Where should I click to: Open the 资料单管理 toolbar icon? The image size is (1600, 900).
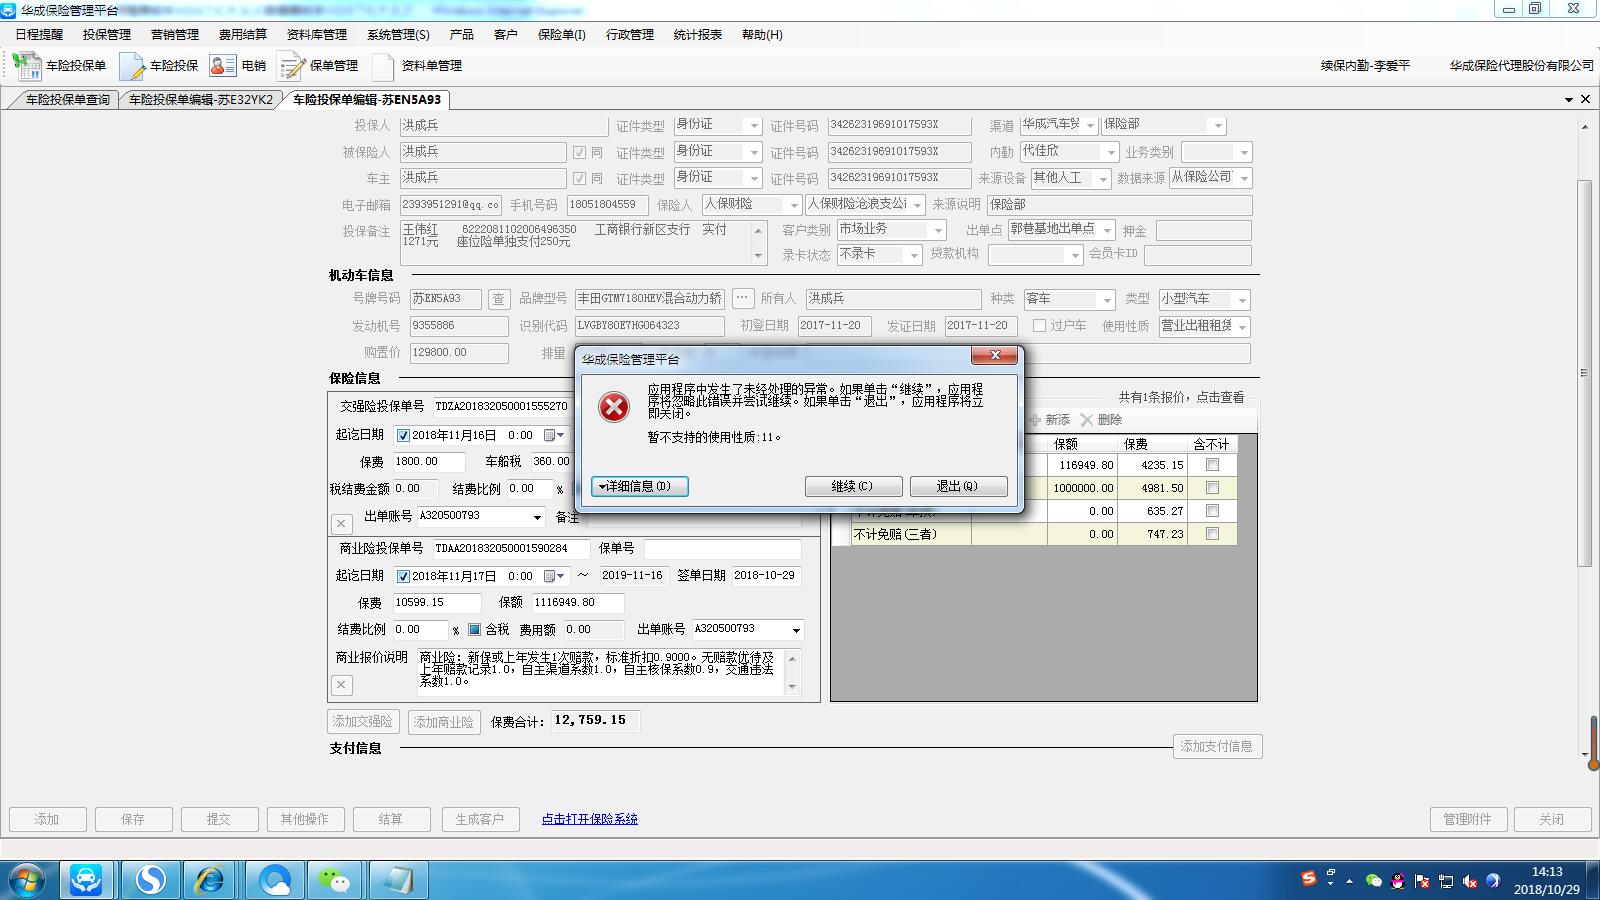click(383, 66)
